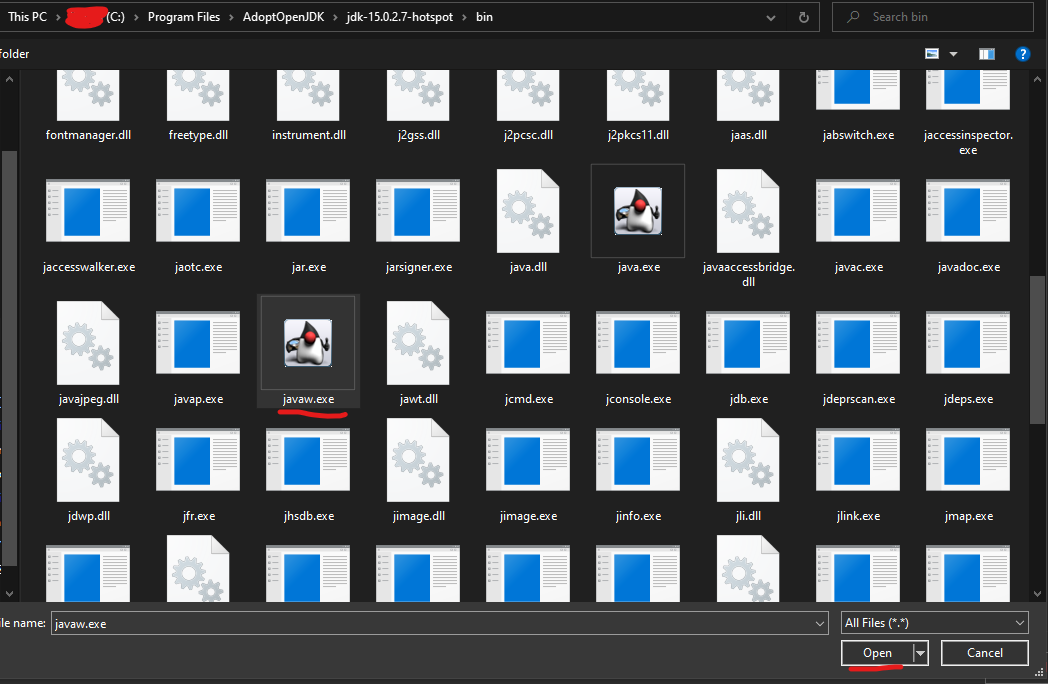Select the javac.exe file icon

(x=858, y=211)
